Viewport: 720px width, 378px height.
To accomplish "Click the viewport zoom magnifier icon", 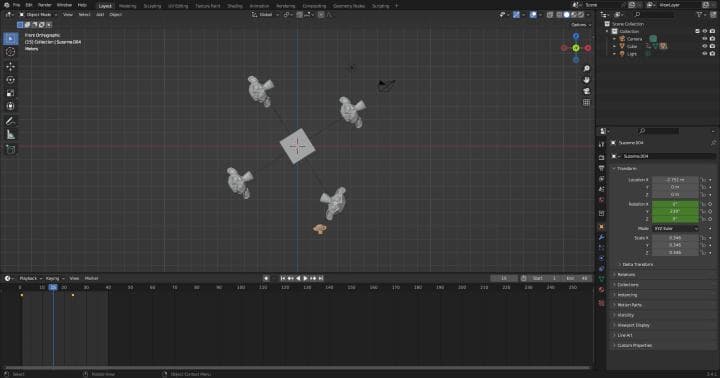I will [x=586, y=68].
